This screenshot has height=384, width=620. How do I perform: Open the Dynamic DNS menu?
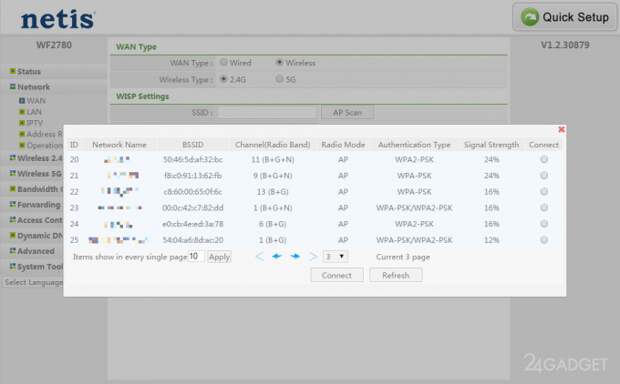36,236
